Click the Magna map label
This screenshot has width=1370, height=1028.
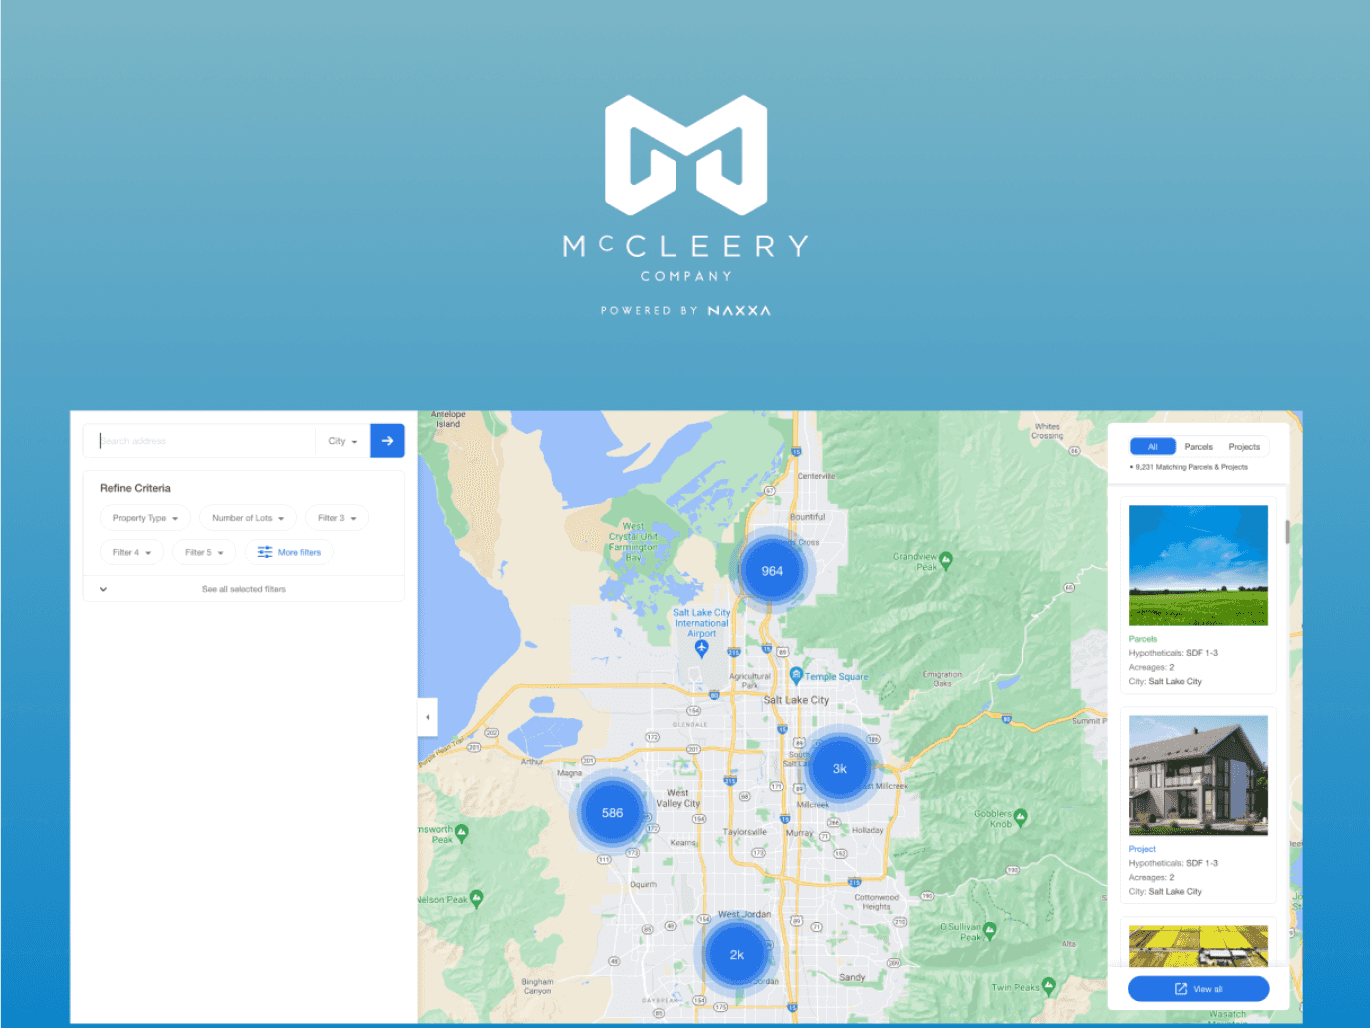click(x=569, y=773)
